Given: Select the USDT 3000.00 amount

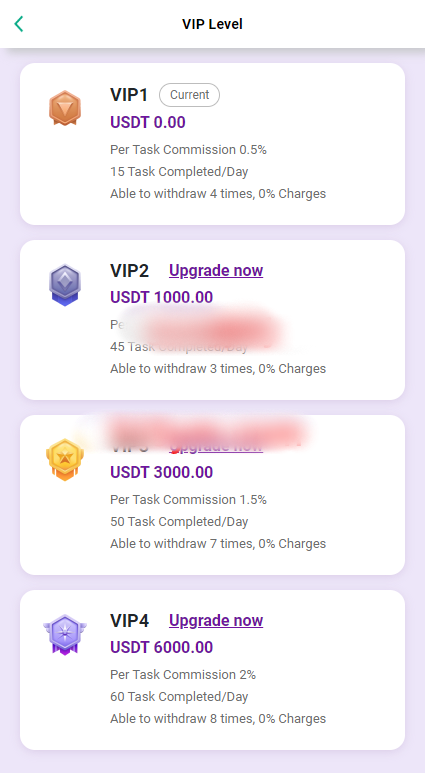Looking at the screenshot, I should (x=162, y=472).
